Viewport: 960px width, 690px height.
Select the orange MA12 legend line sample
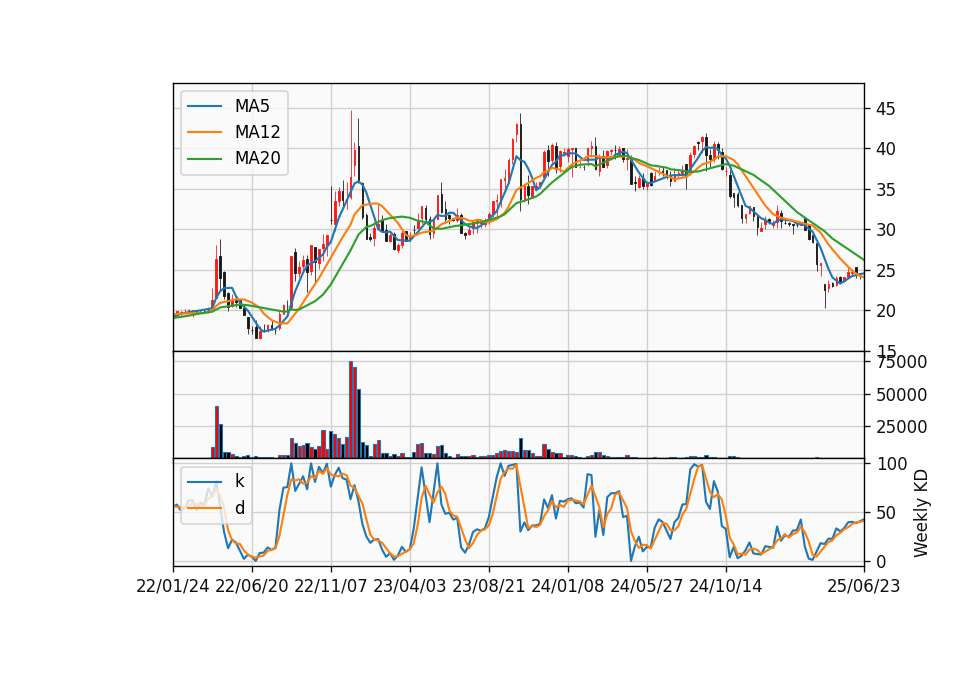tap(204, 132)
